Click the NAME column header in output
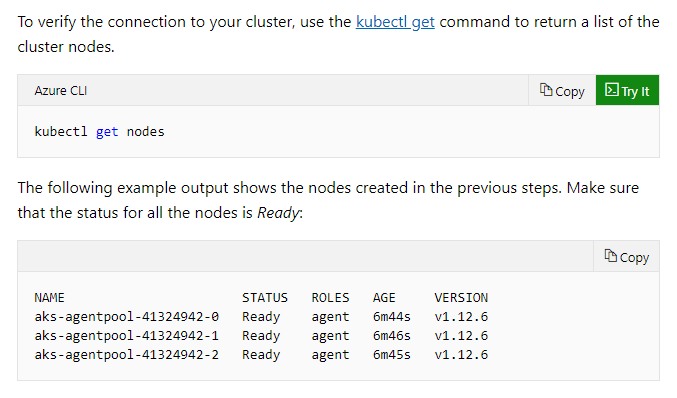This screenshot has width=677, height=398. pyautogui.click(x=50, y=298)
